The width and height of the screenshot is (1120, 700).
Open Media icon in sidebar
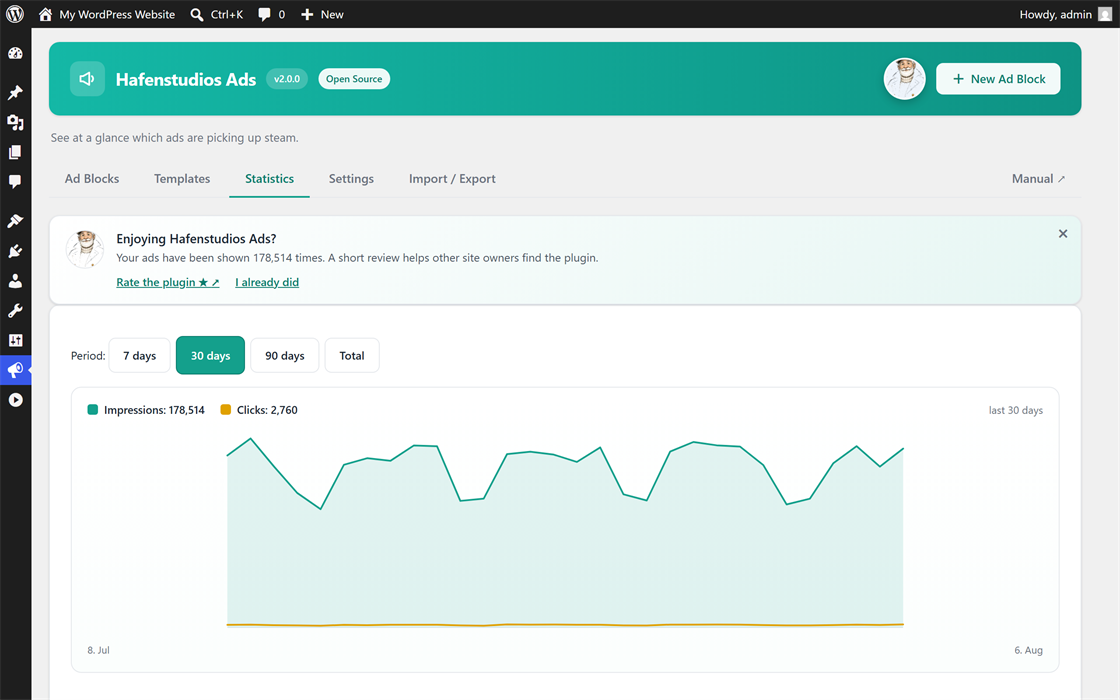[15, 122]
